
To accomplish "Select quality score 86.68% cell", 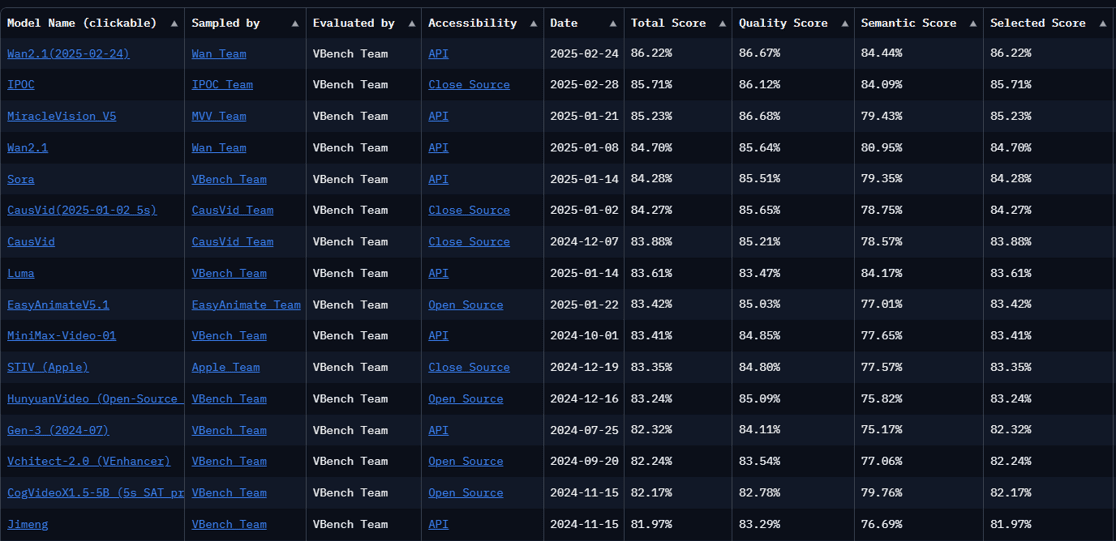I will [x=793, y=116].
